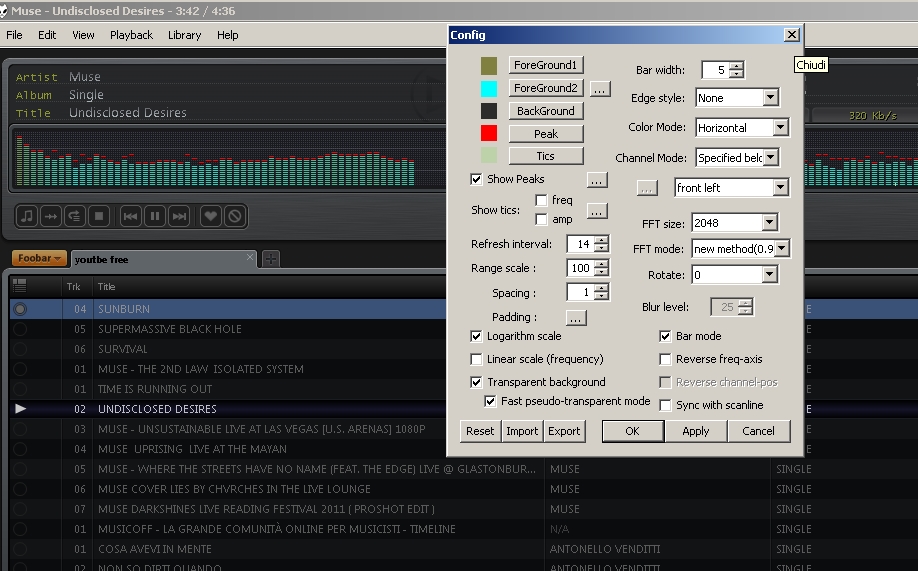Enable freq tics checkbox
Screen dimensions: 918x571
pyautogui.click(x=541, y=200)
